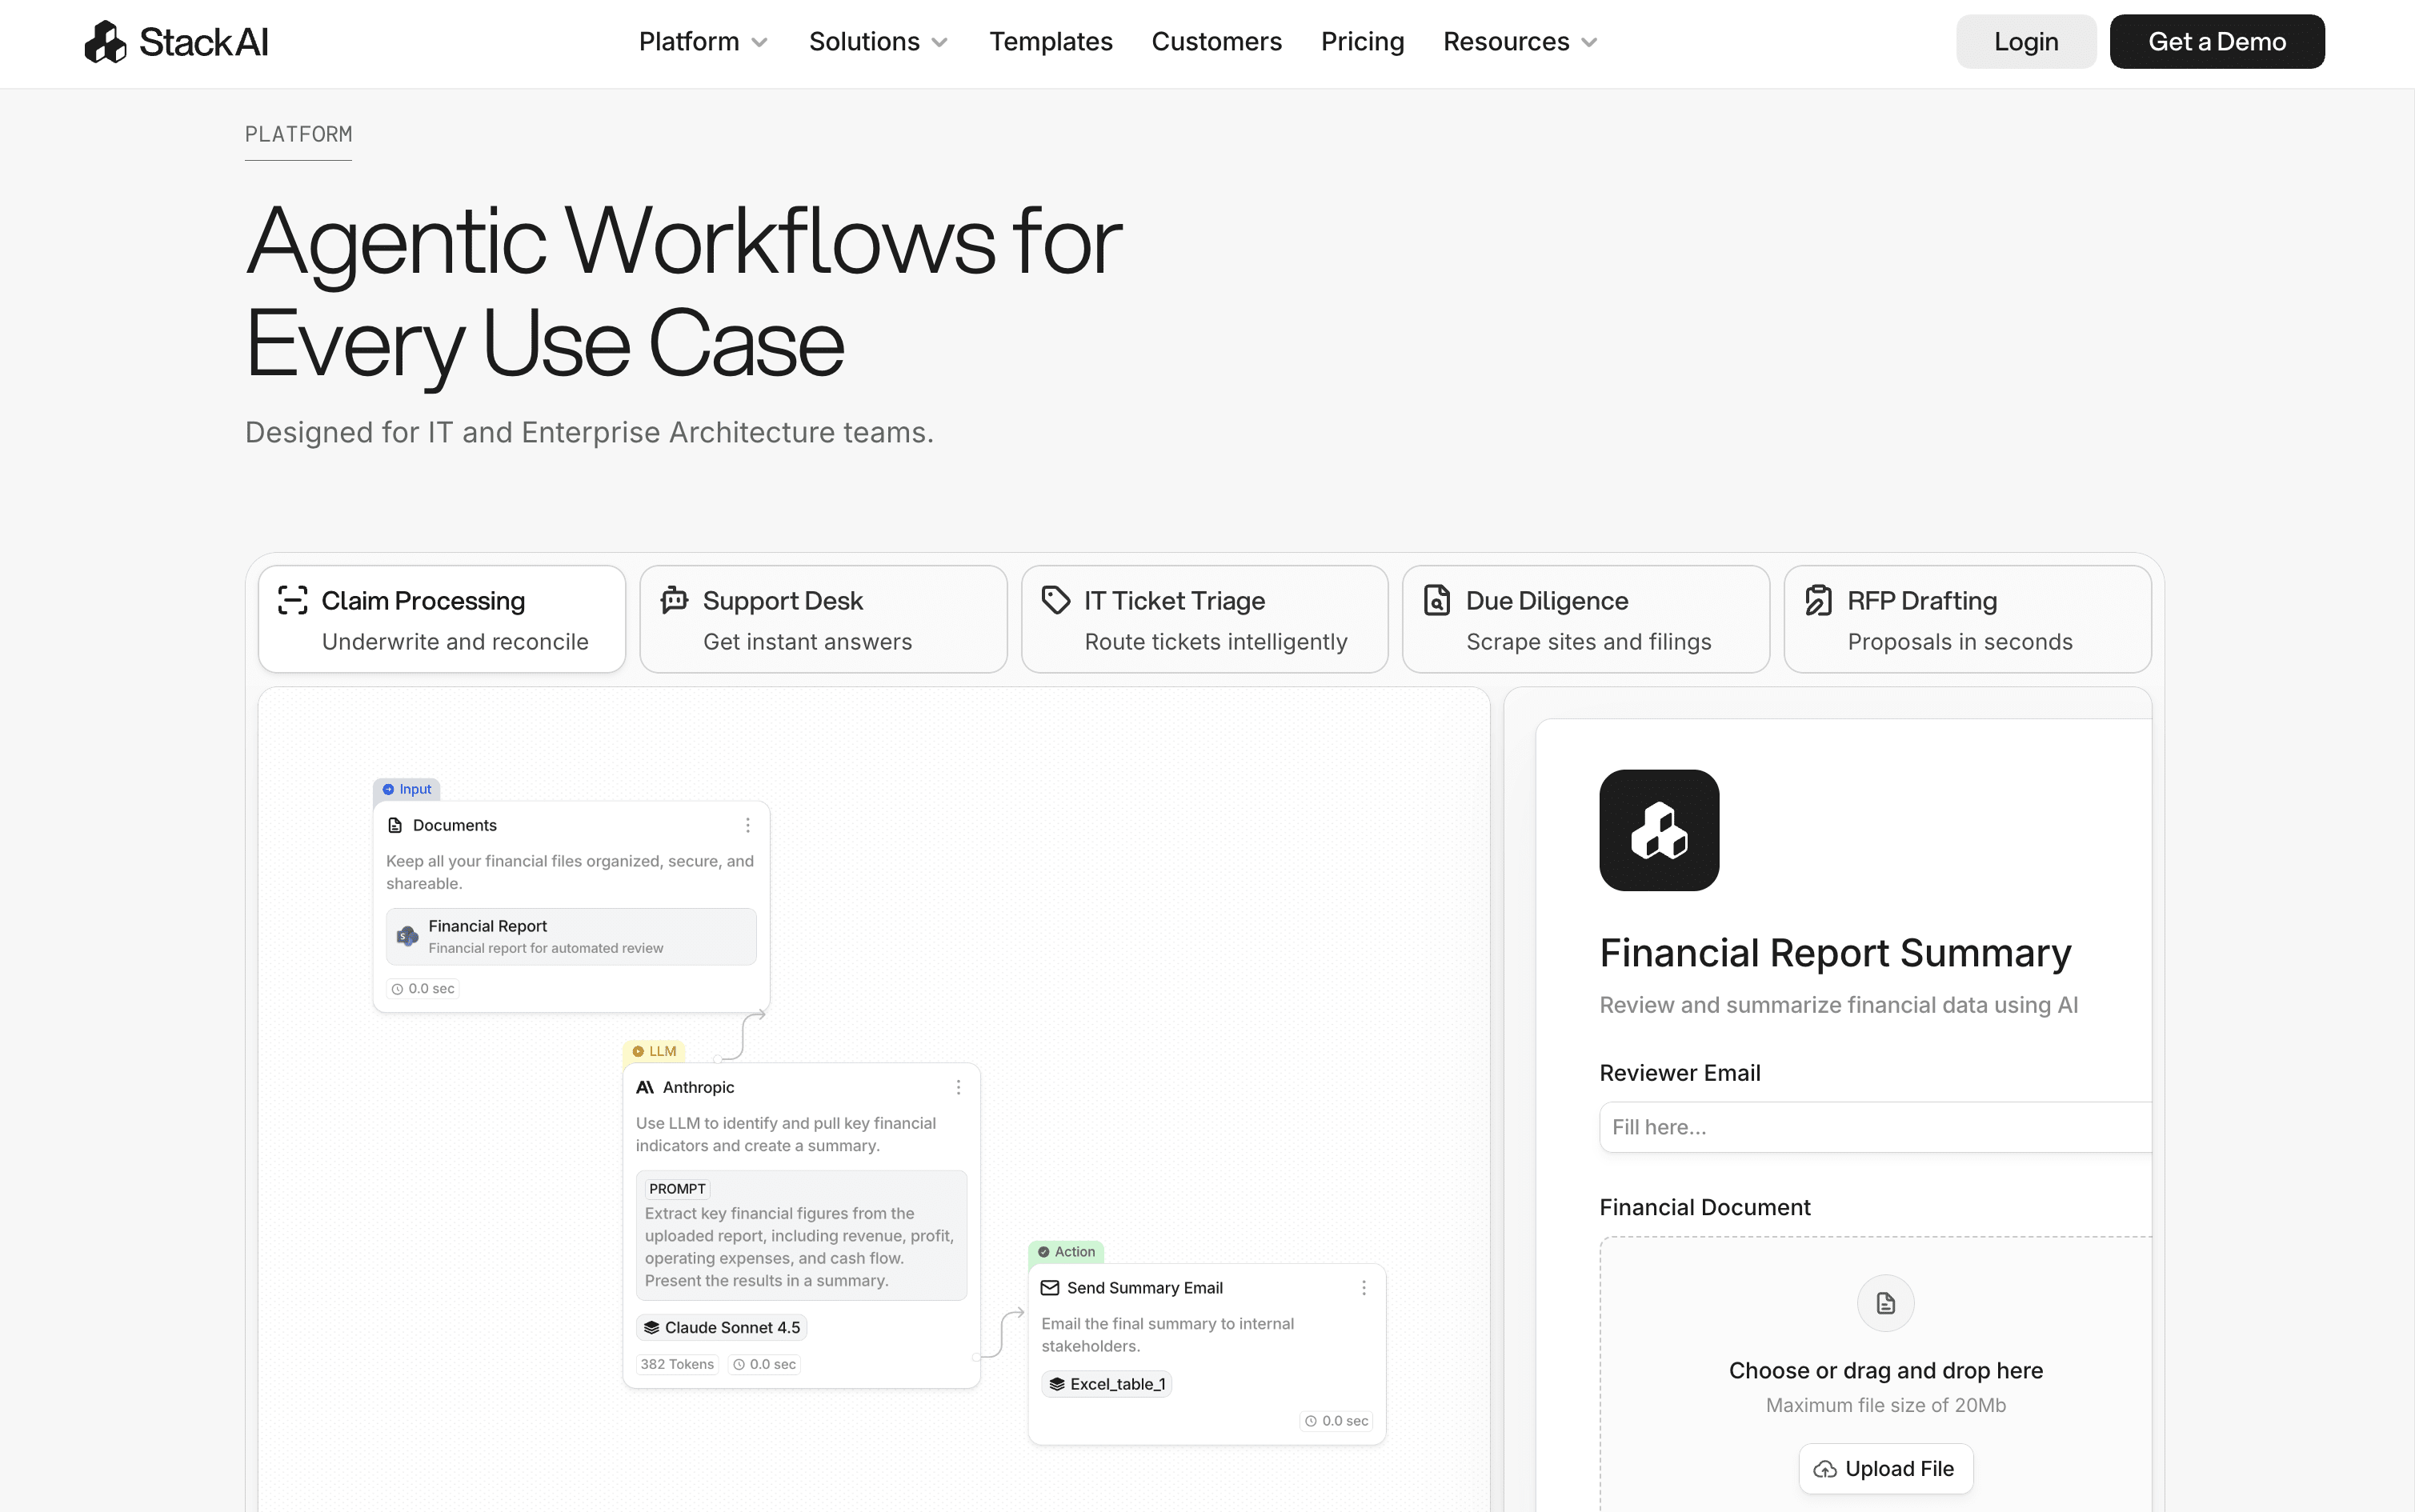Image resolution: width=2415 pixels, height=1512 pixels.
Task: Click the Due Diligence file-search icon
Action: click(1437, 600)
